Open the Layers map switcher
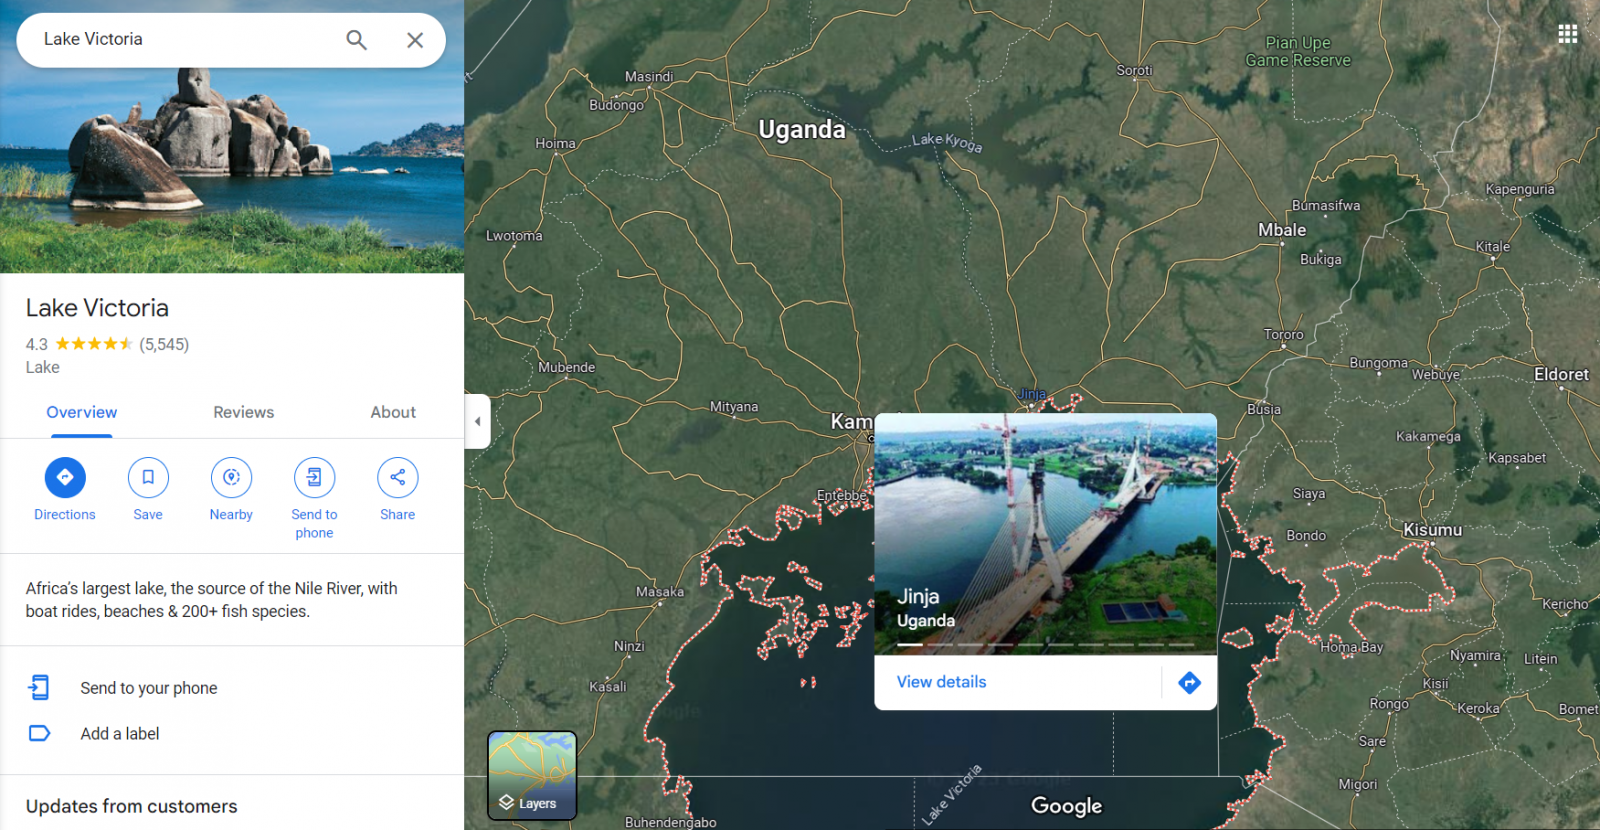Image resolution: width=1600 pixels, height=830 pixels. point(532,775)
